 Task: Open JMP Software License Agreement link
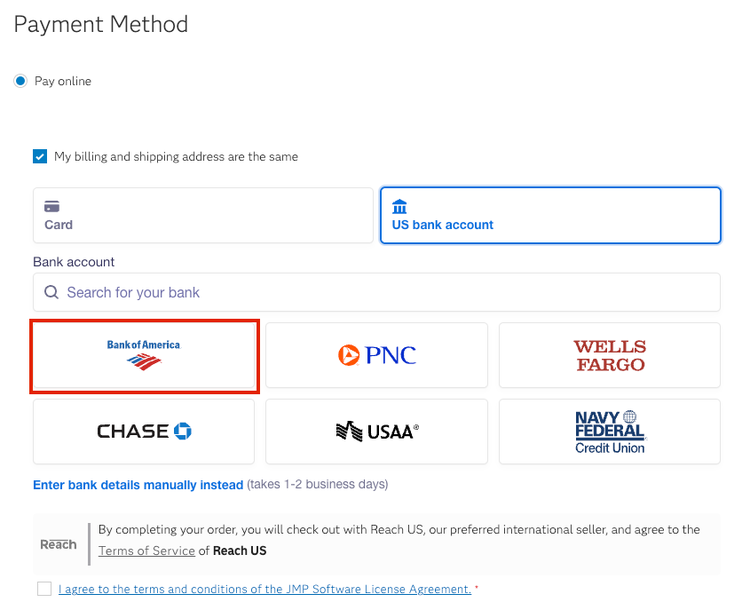pyautogui.click(x=264, y=590)
